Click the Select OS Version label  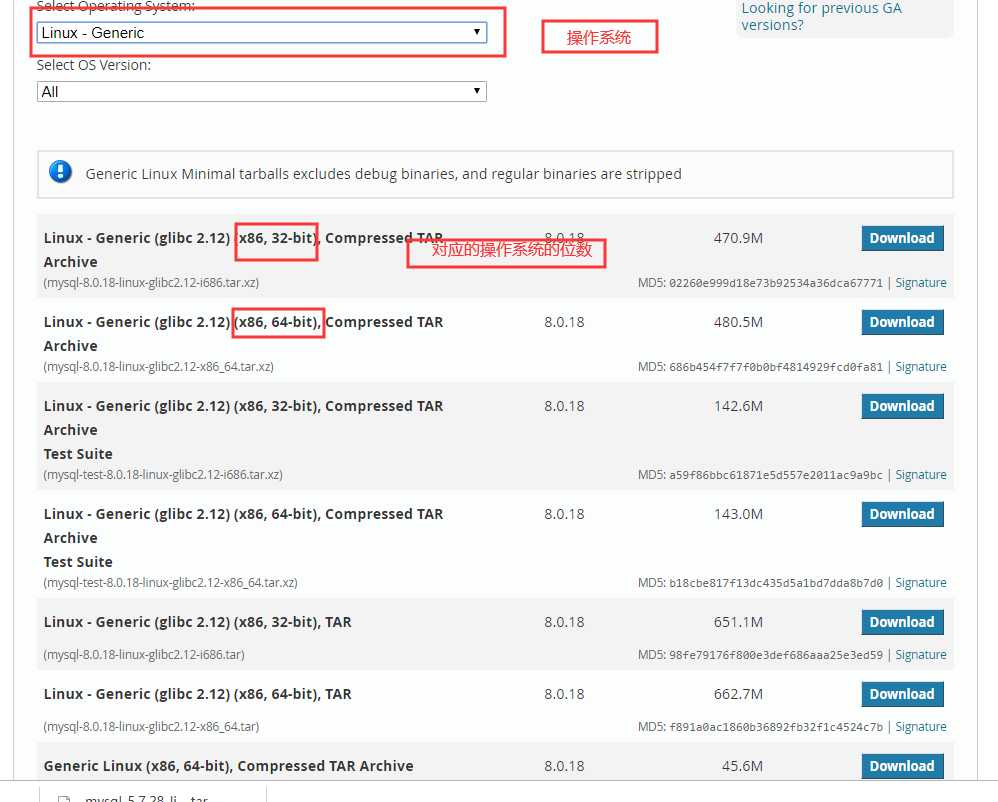(94, 65)
